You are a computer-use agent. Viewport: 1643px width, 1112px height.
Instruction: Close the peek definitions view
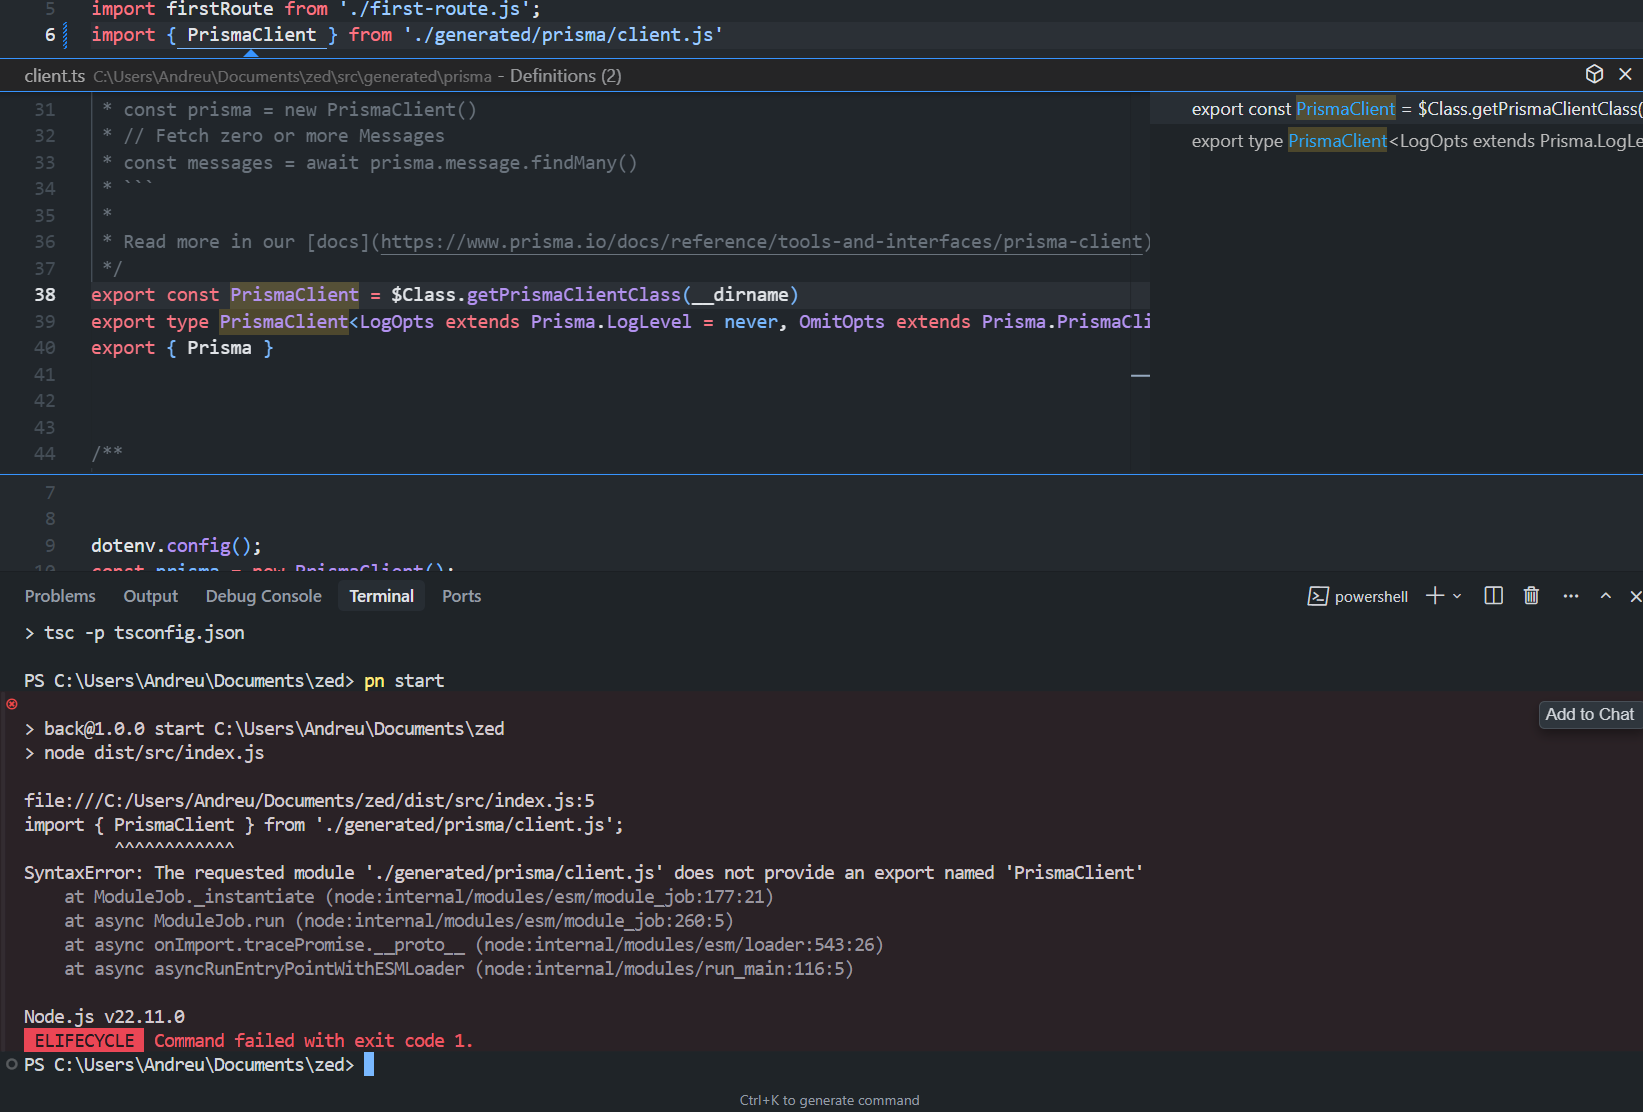[1626, 74]
